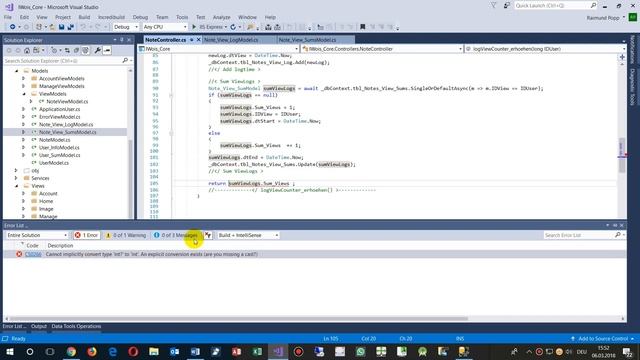Screen dimensions: 640x360
Task: Click the browser refresh icon in toolbar
Action: 233,27
